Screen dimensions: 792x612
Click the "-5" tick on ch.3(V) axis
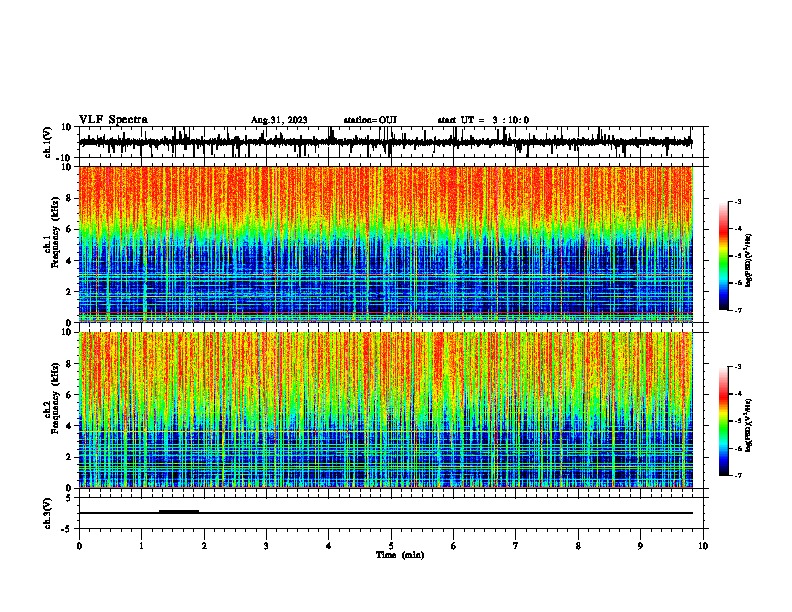pyautogui.click(x=67, y=529)
